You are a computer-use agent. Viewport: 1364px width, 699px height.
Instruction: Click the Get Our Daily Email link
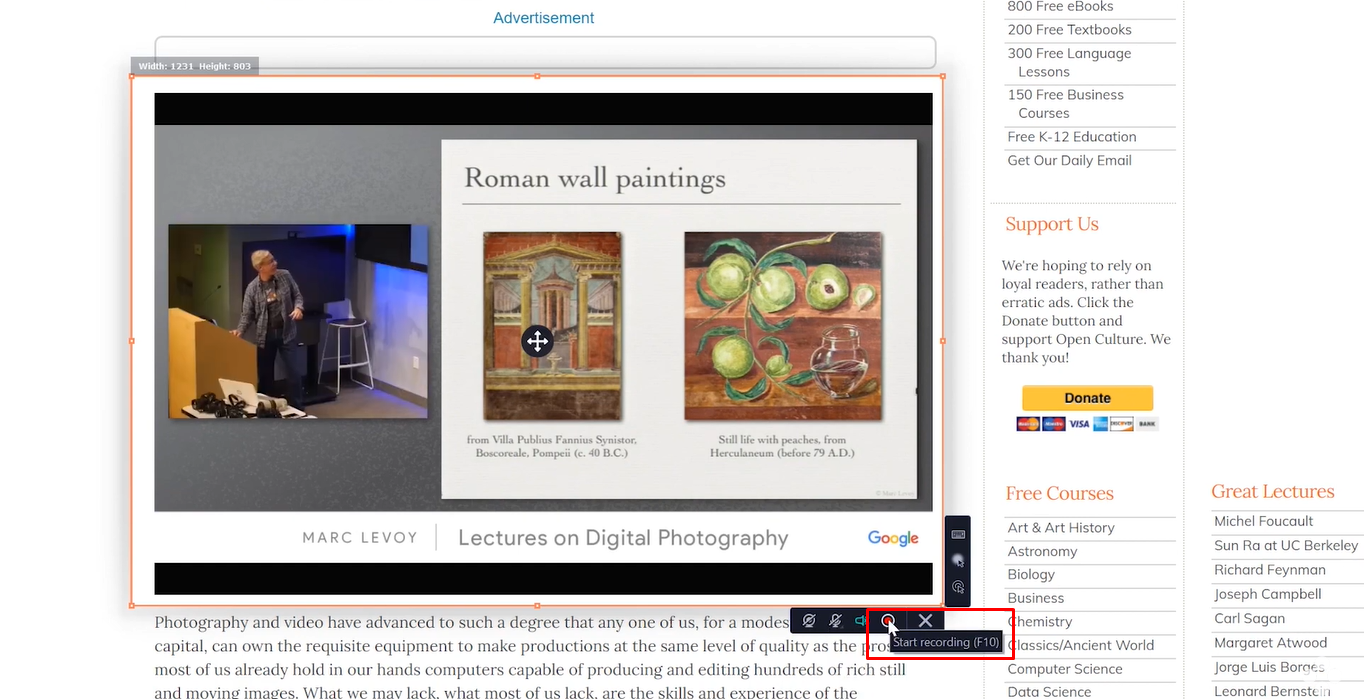[1069, 160]
